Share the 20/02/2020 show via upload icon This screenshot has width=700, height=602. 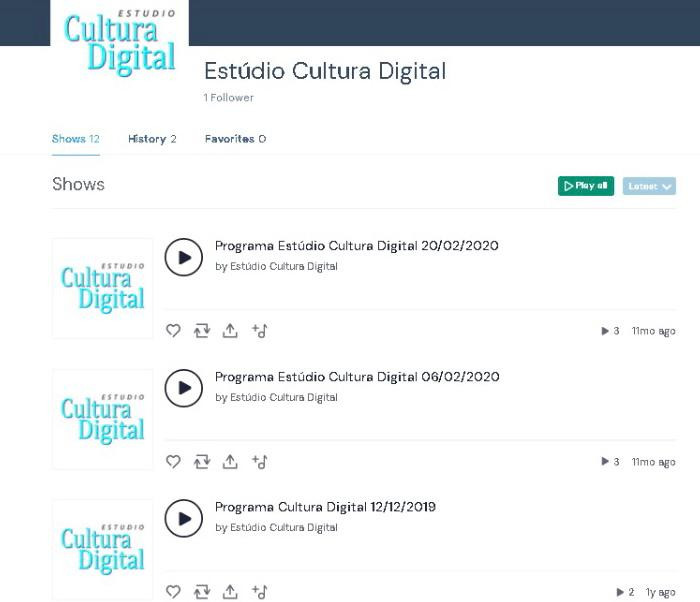tap(230, 330)
